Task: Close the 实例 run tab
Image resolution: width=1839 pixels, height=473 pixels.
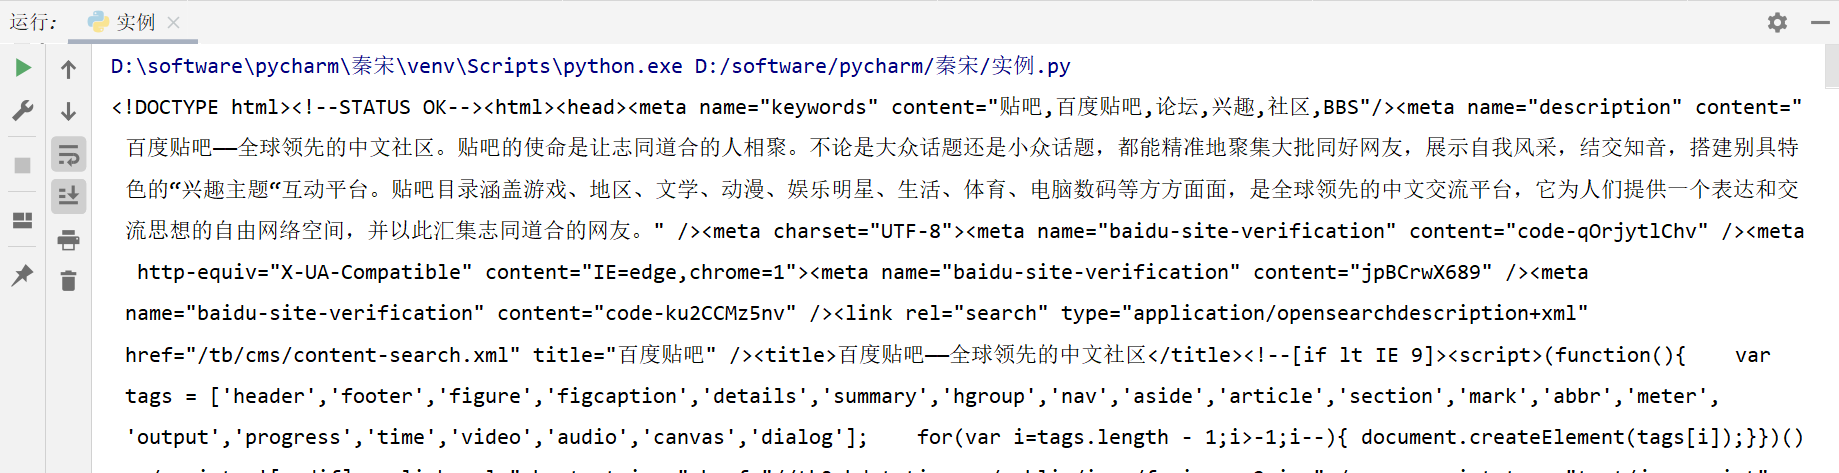Action: point(174,22)
